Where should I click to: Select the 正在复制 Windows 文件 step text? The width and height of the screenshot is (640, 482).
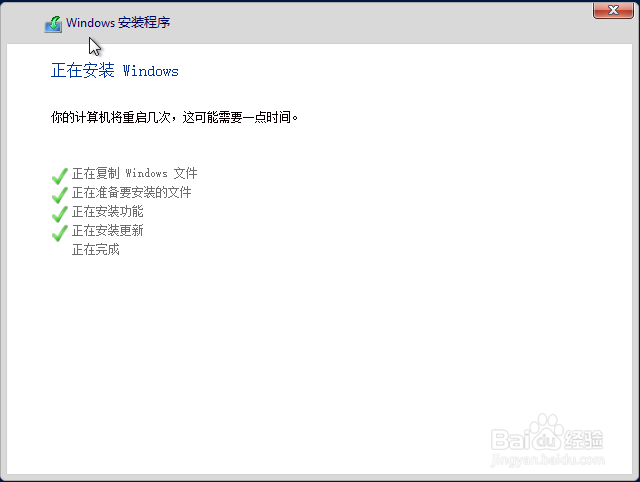pos(135,173)
